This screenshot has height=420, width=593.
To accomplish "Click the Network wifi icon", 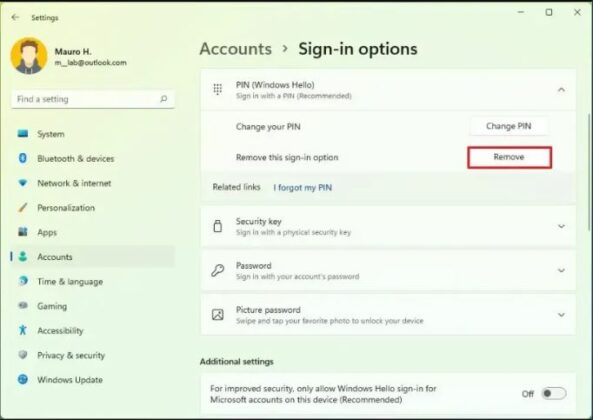I will pos(23,183).
